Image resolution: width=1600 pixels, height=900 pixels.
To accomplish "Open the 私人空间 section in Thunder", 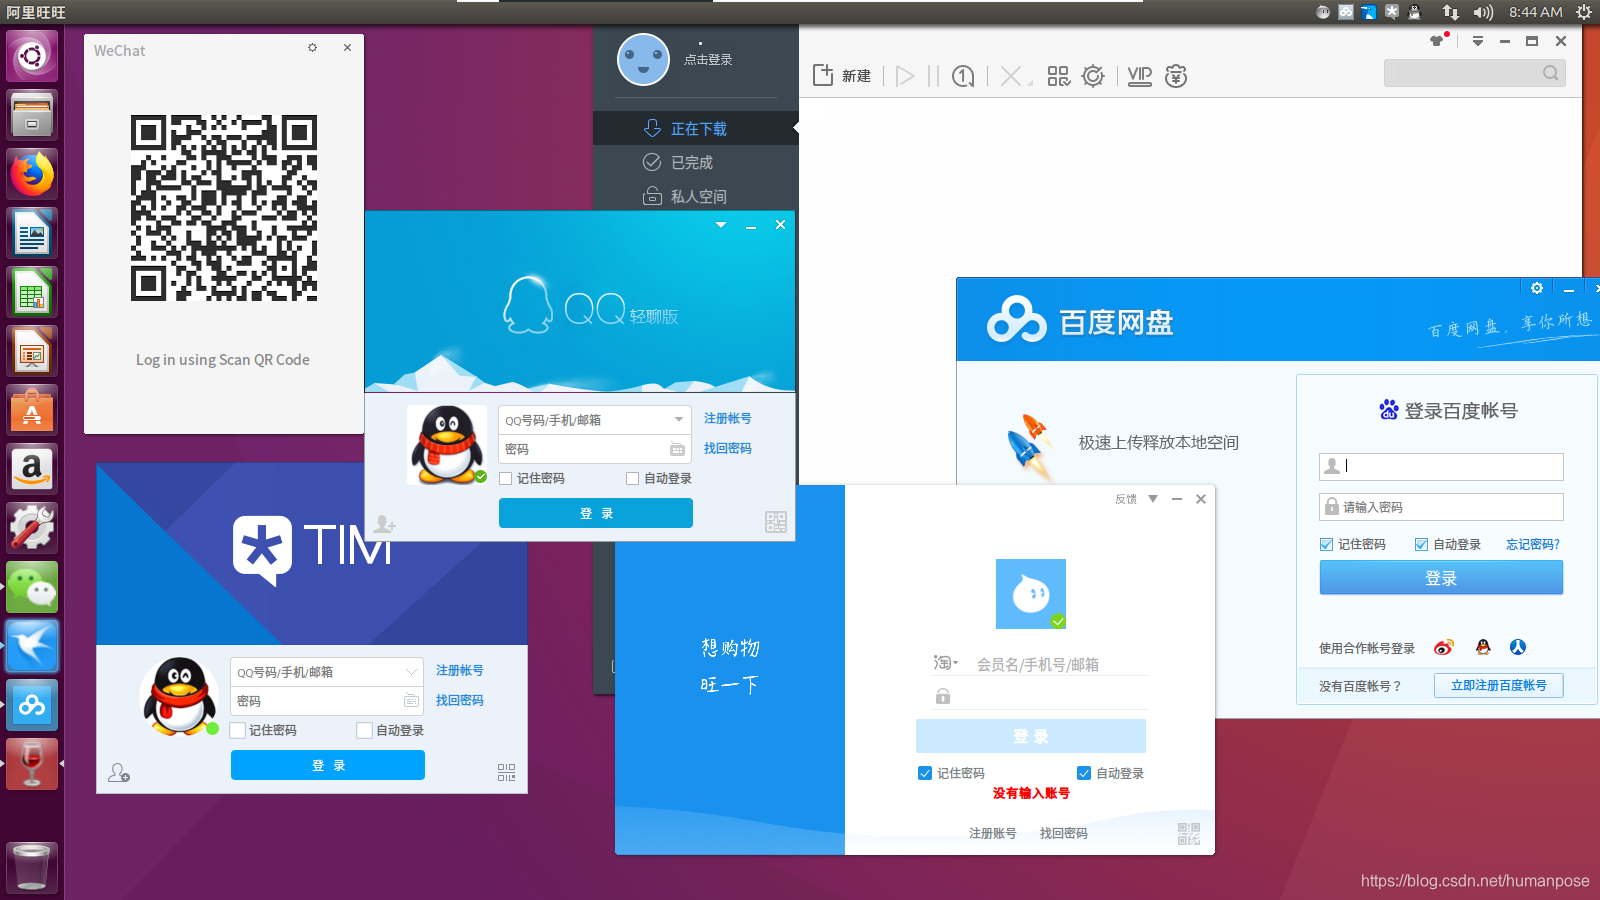I will point(700,196).
